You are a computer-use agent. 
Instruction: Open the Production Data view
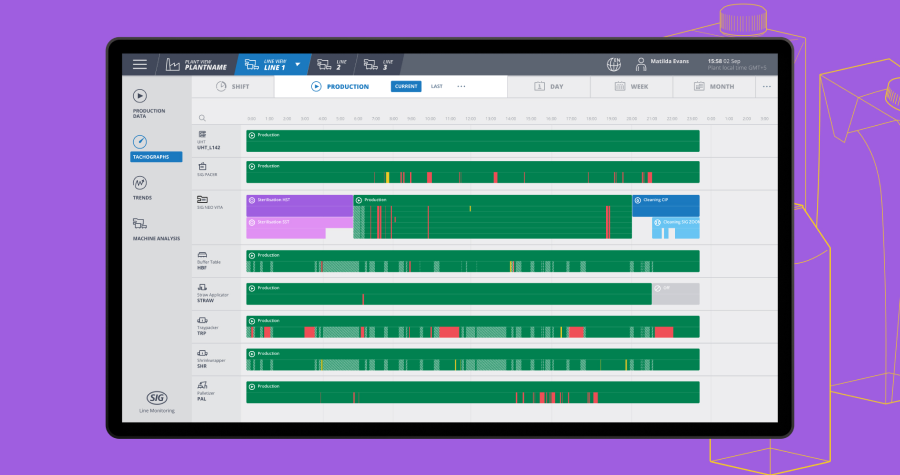coord(140,96)
